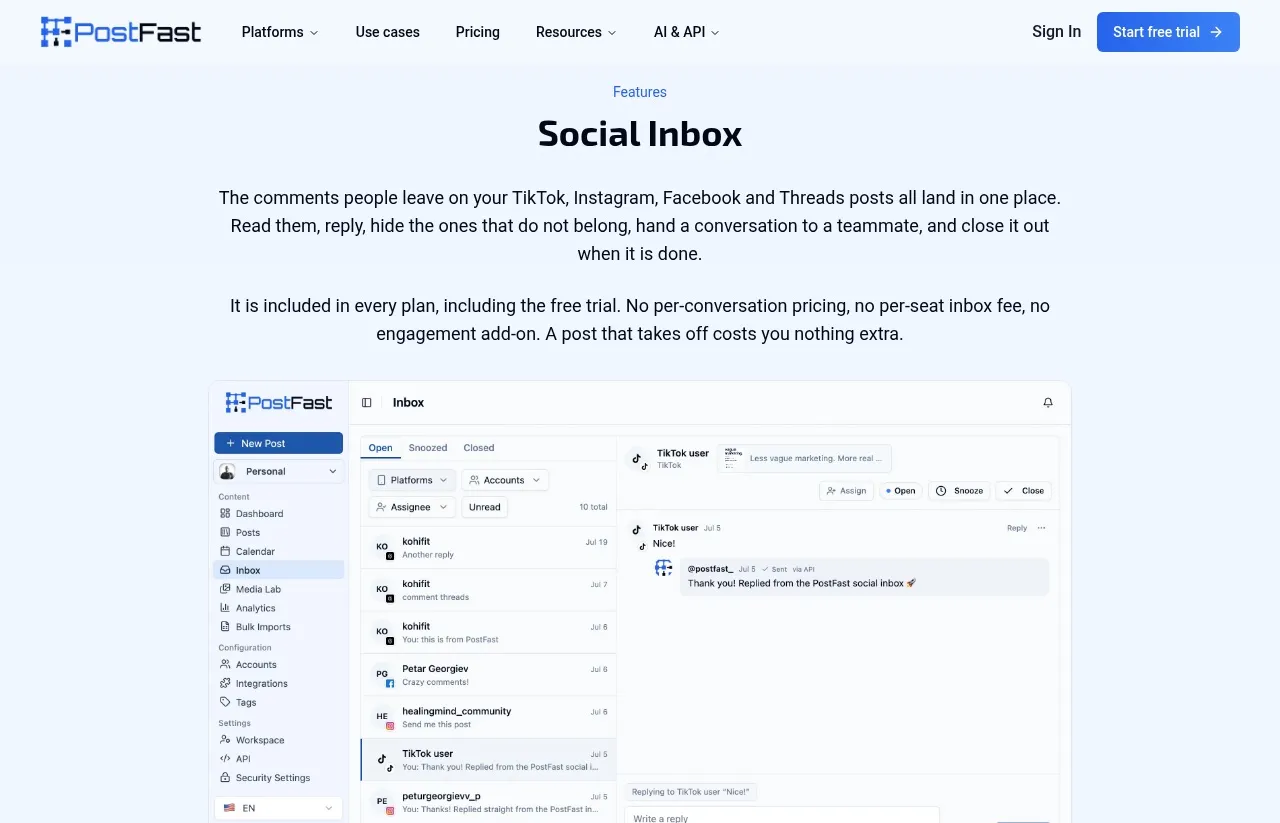Viewport: 1280px width, 823px height.
Task: Toggle the sidebar panel icon beside Inbox title
Action: [x=367, y=403]
